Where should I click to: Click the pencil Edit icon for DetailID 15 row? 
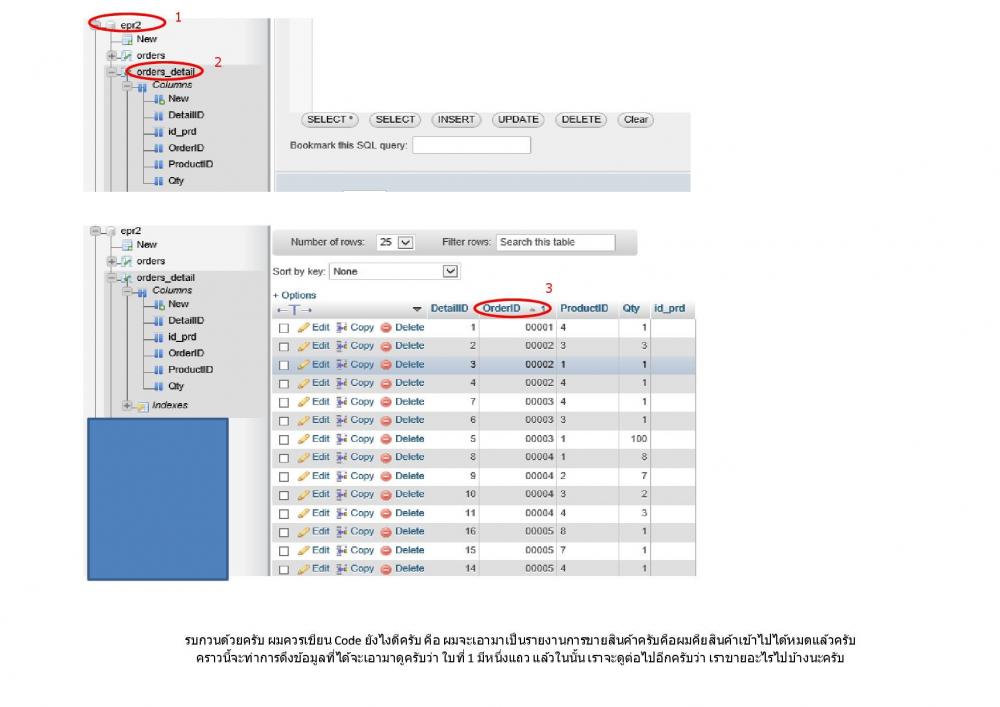coord(304,550)
